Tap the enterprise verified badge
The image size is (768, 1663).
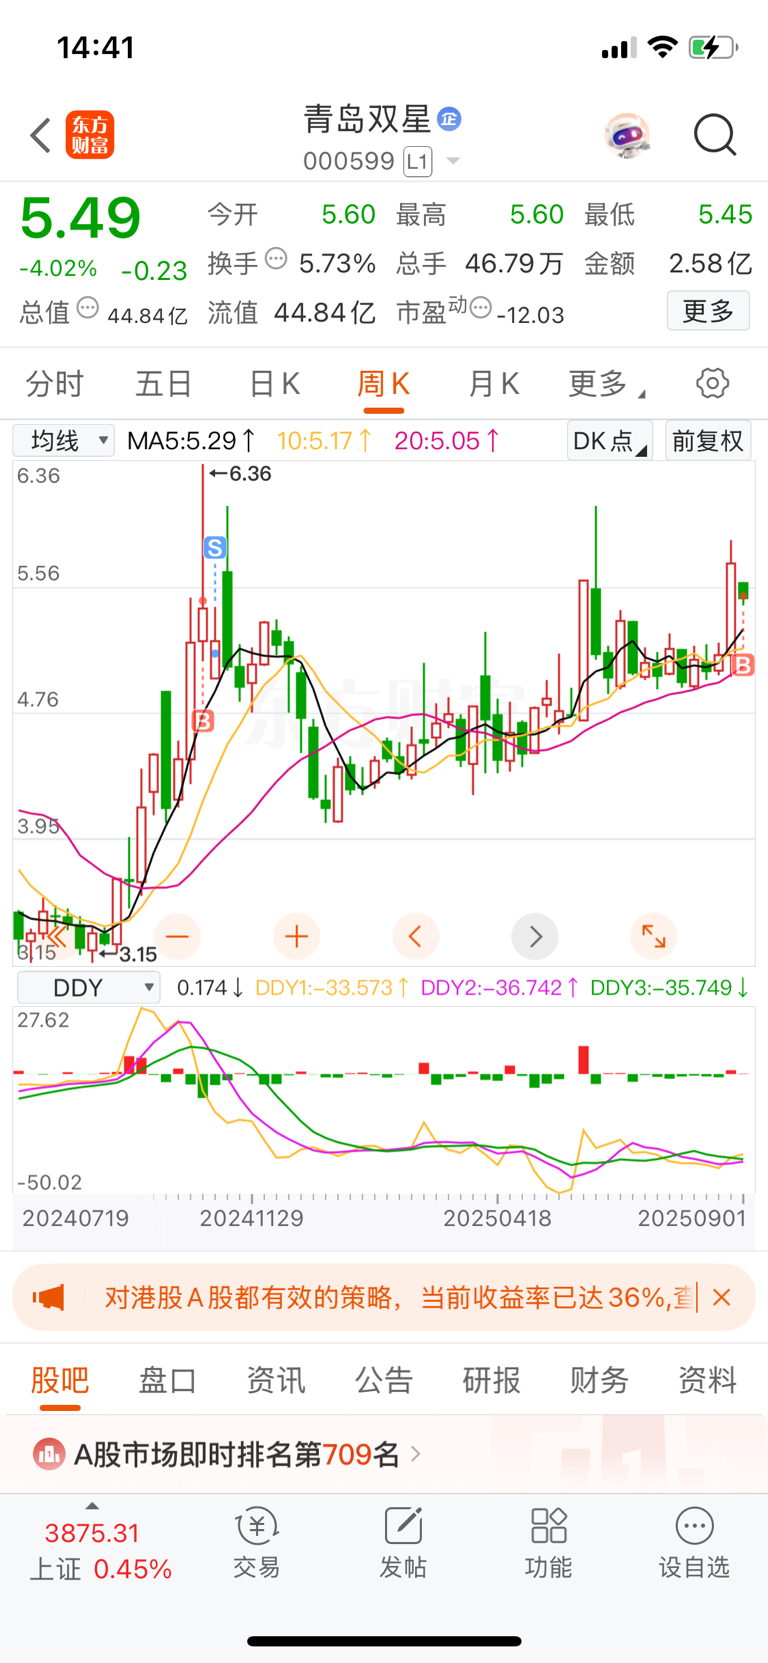[x=450, y=119]
